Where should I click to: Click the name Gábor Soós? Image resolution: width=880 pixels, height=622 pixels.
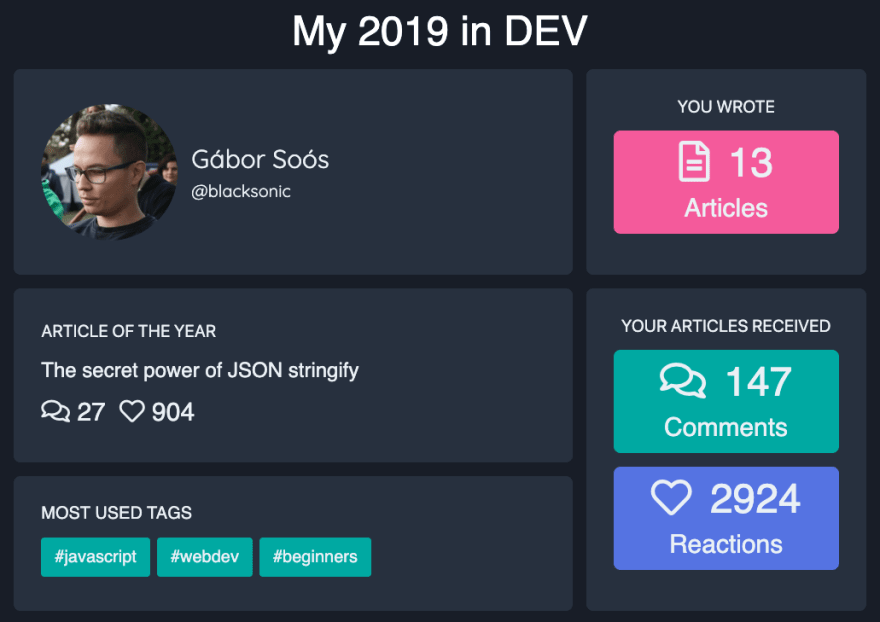(260, 159)
